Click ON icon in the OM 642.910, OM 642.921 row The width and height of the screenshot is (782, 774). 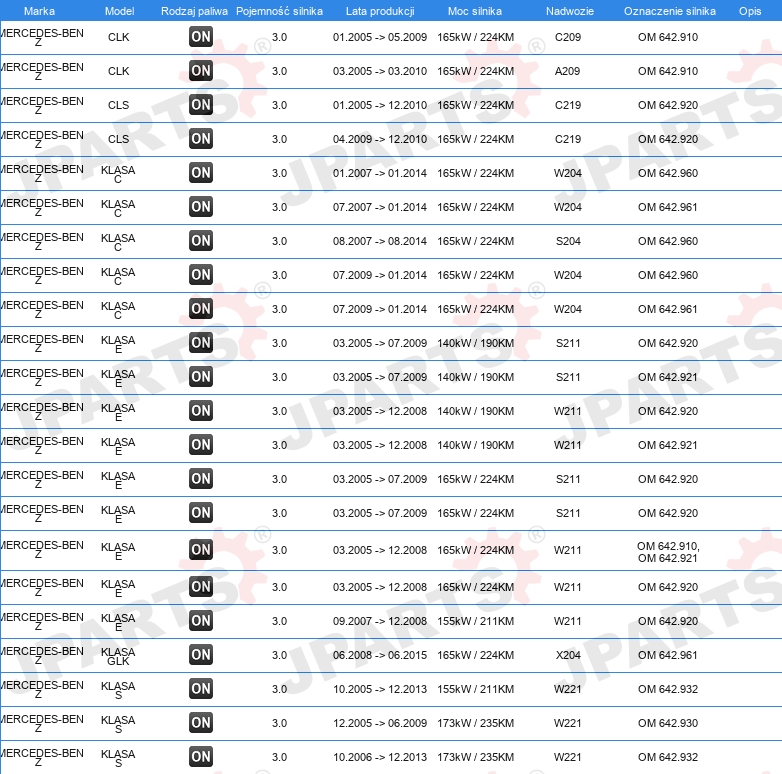(x=201, y=550)
